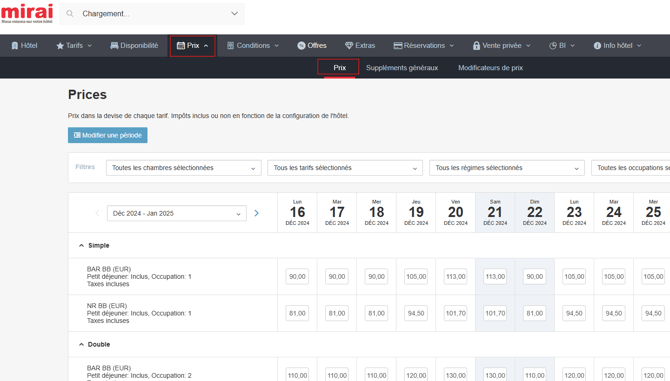Open the Déc 2024 - Jan 2025 selector
Screen dimensions: 670x381
coord(176,213)
